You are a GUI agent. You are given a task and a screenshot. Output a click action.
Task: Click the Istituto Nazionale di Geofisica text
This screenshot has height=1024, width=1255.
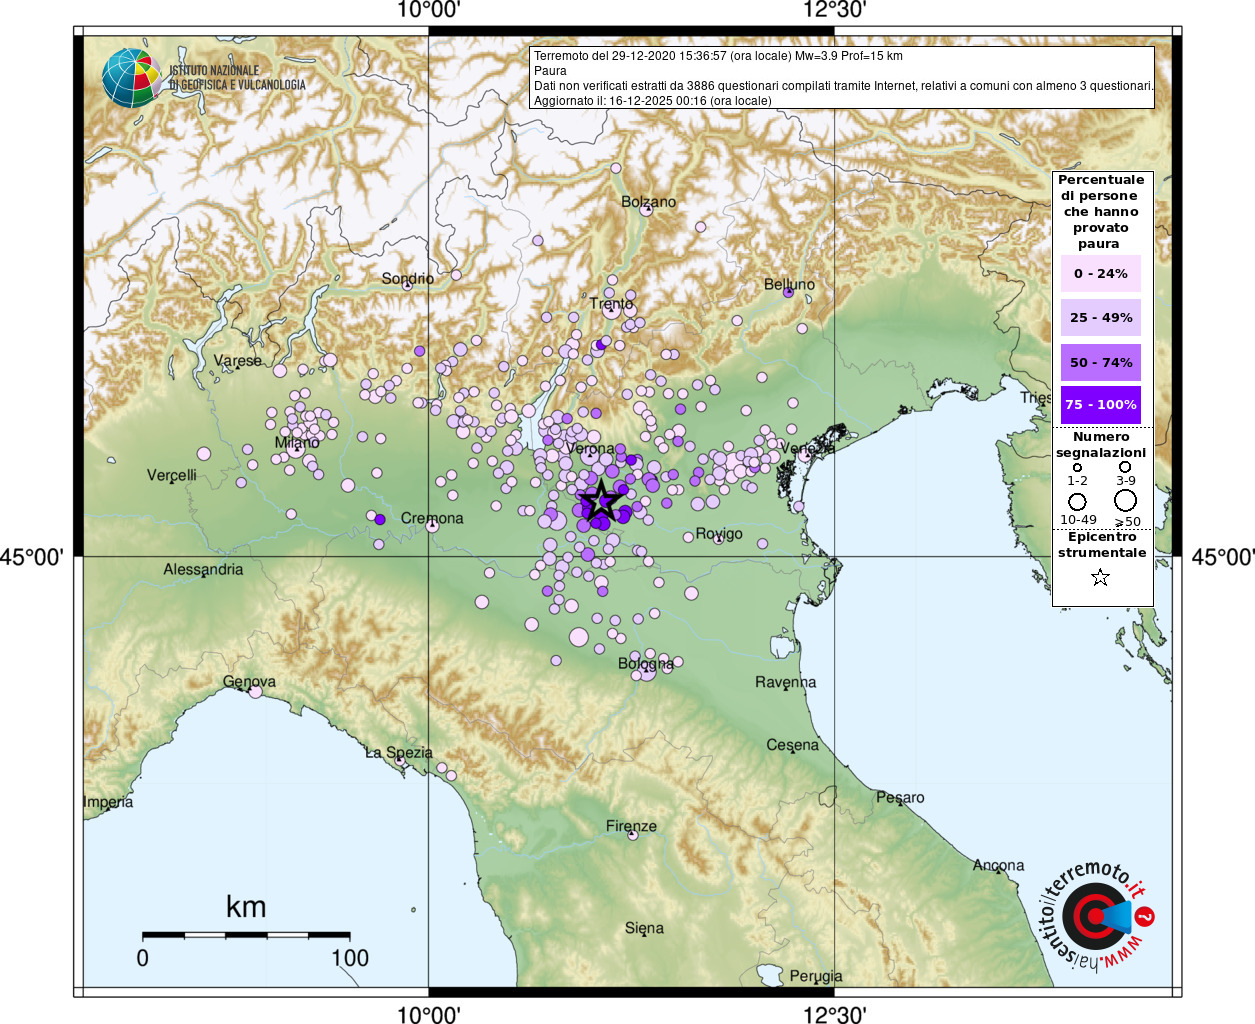coord(237,78)
